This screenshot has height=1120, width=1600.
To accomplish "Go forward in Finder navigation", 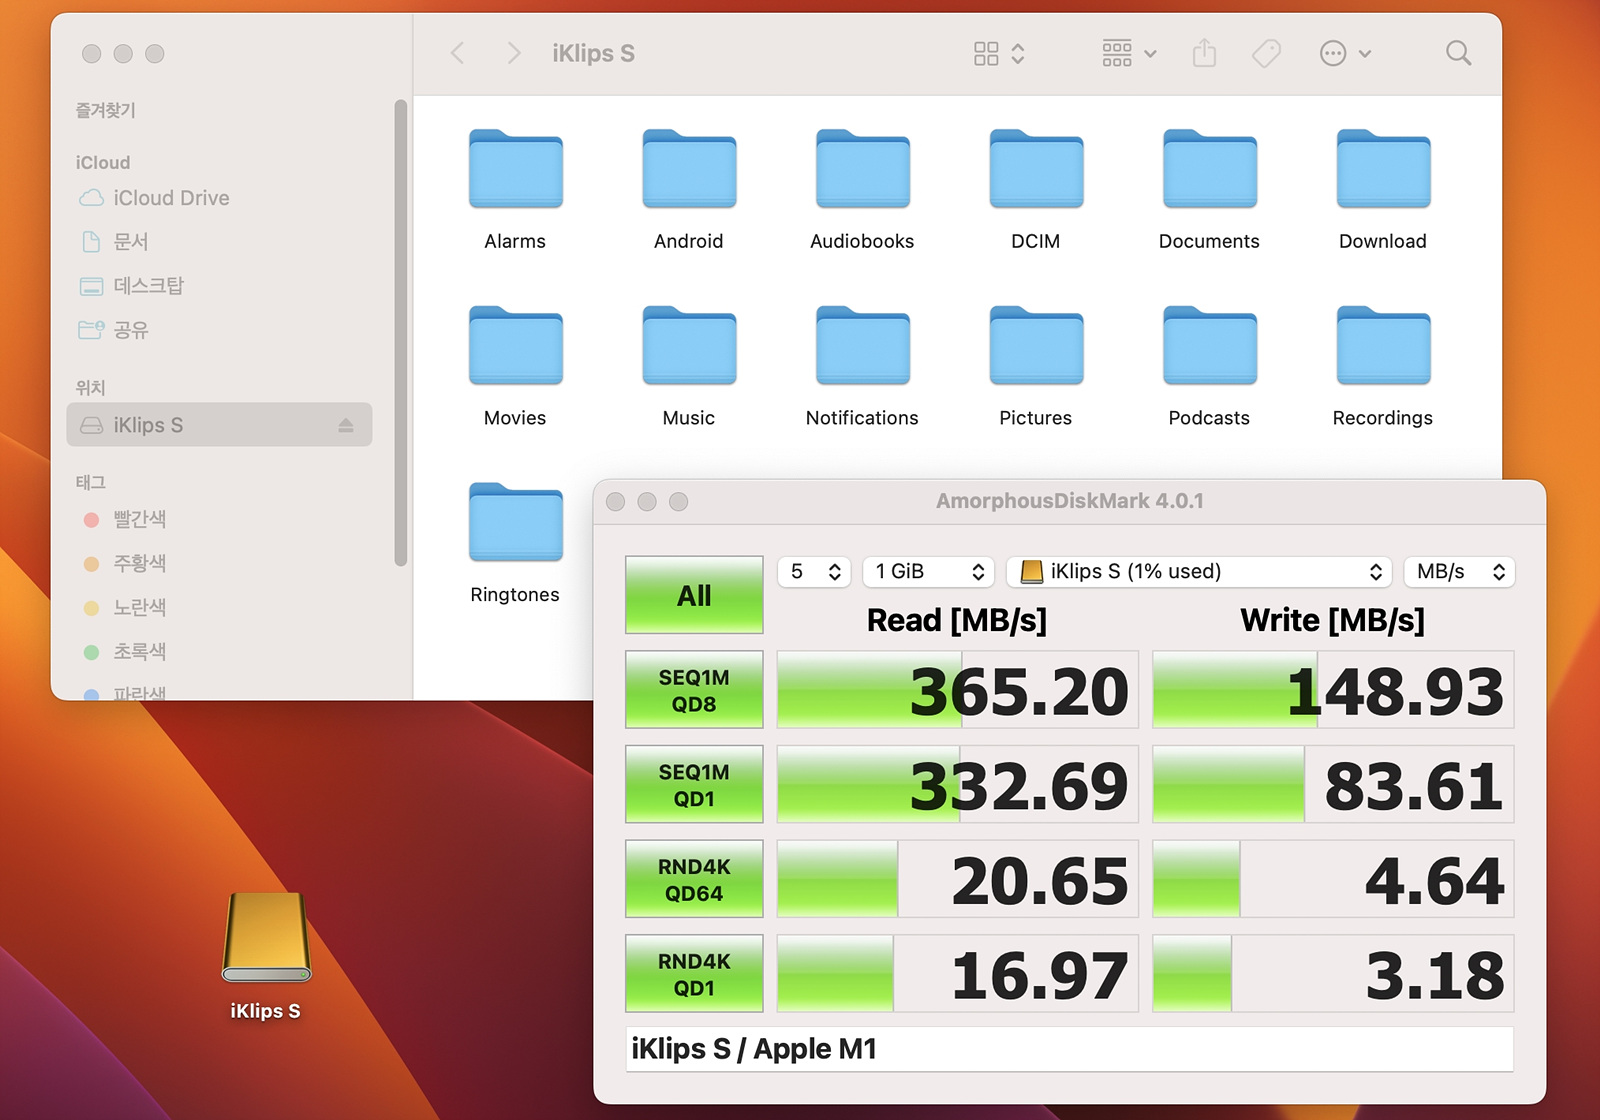I will (x=513, y=53).
